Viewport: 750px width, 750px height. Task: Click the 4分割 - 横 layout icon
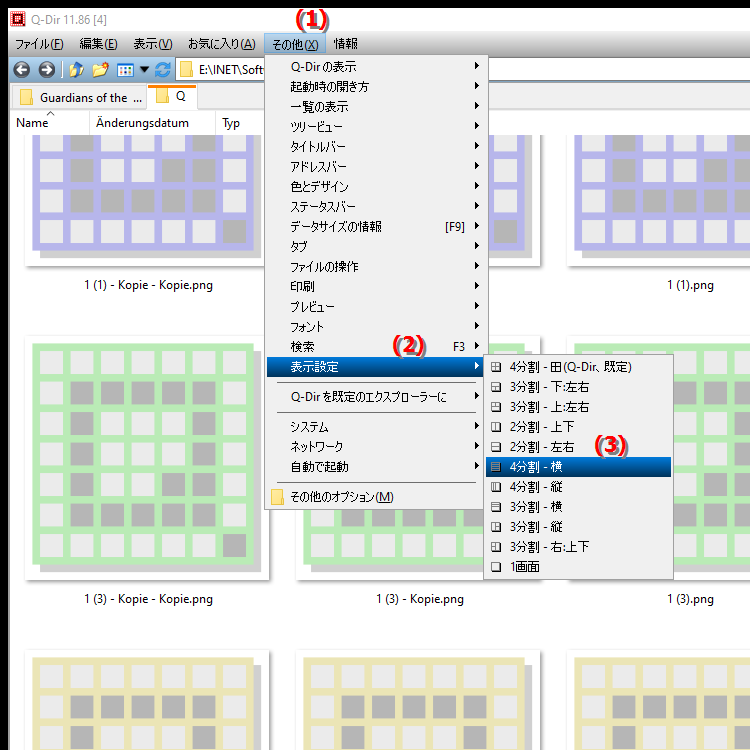pyautogui.click(x=496, y=467)
